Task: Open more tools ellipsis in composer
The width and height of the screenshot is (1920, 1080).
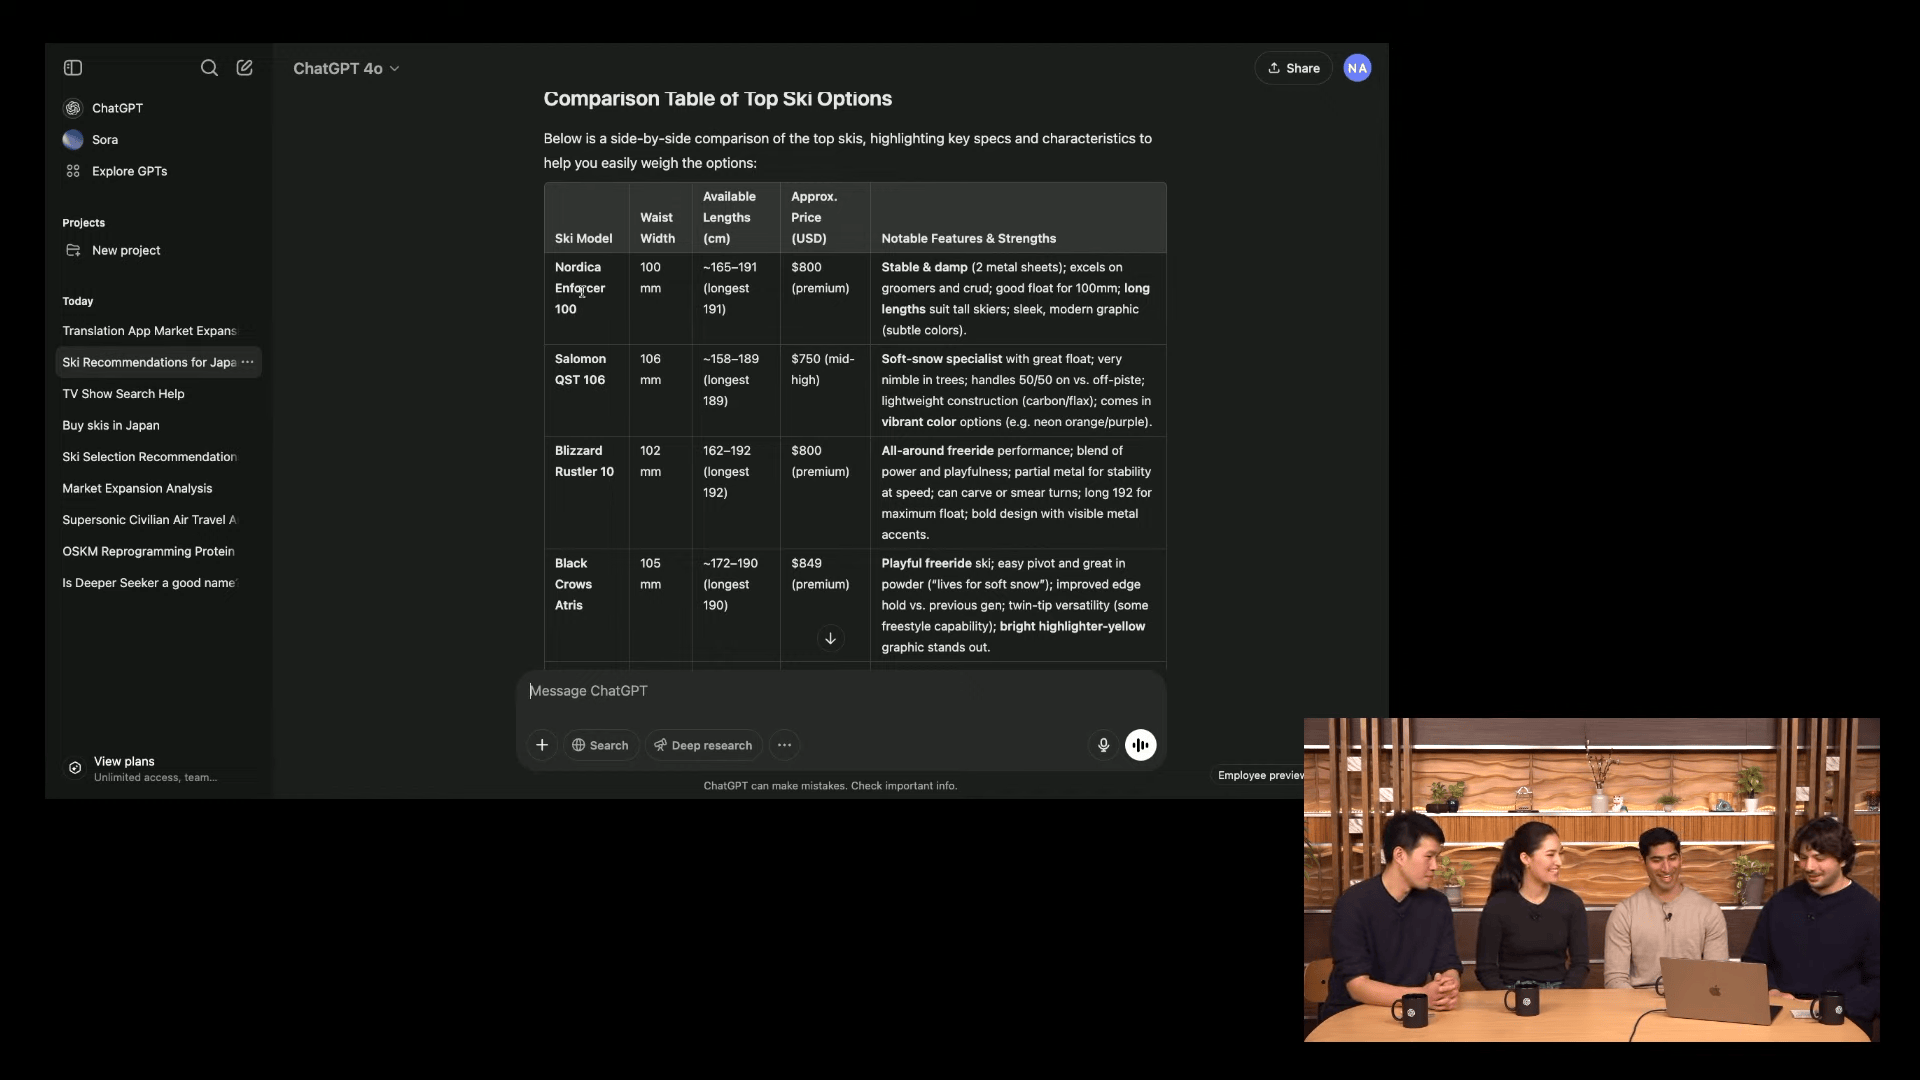Action: (785, 745)
